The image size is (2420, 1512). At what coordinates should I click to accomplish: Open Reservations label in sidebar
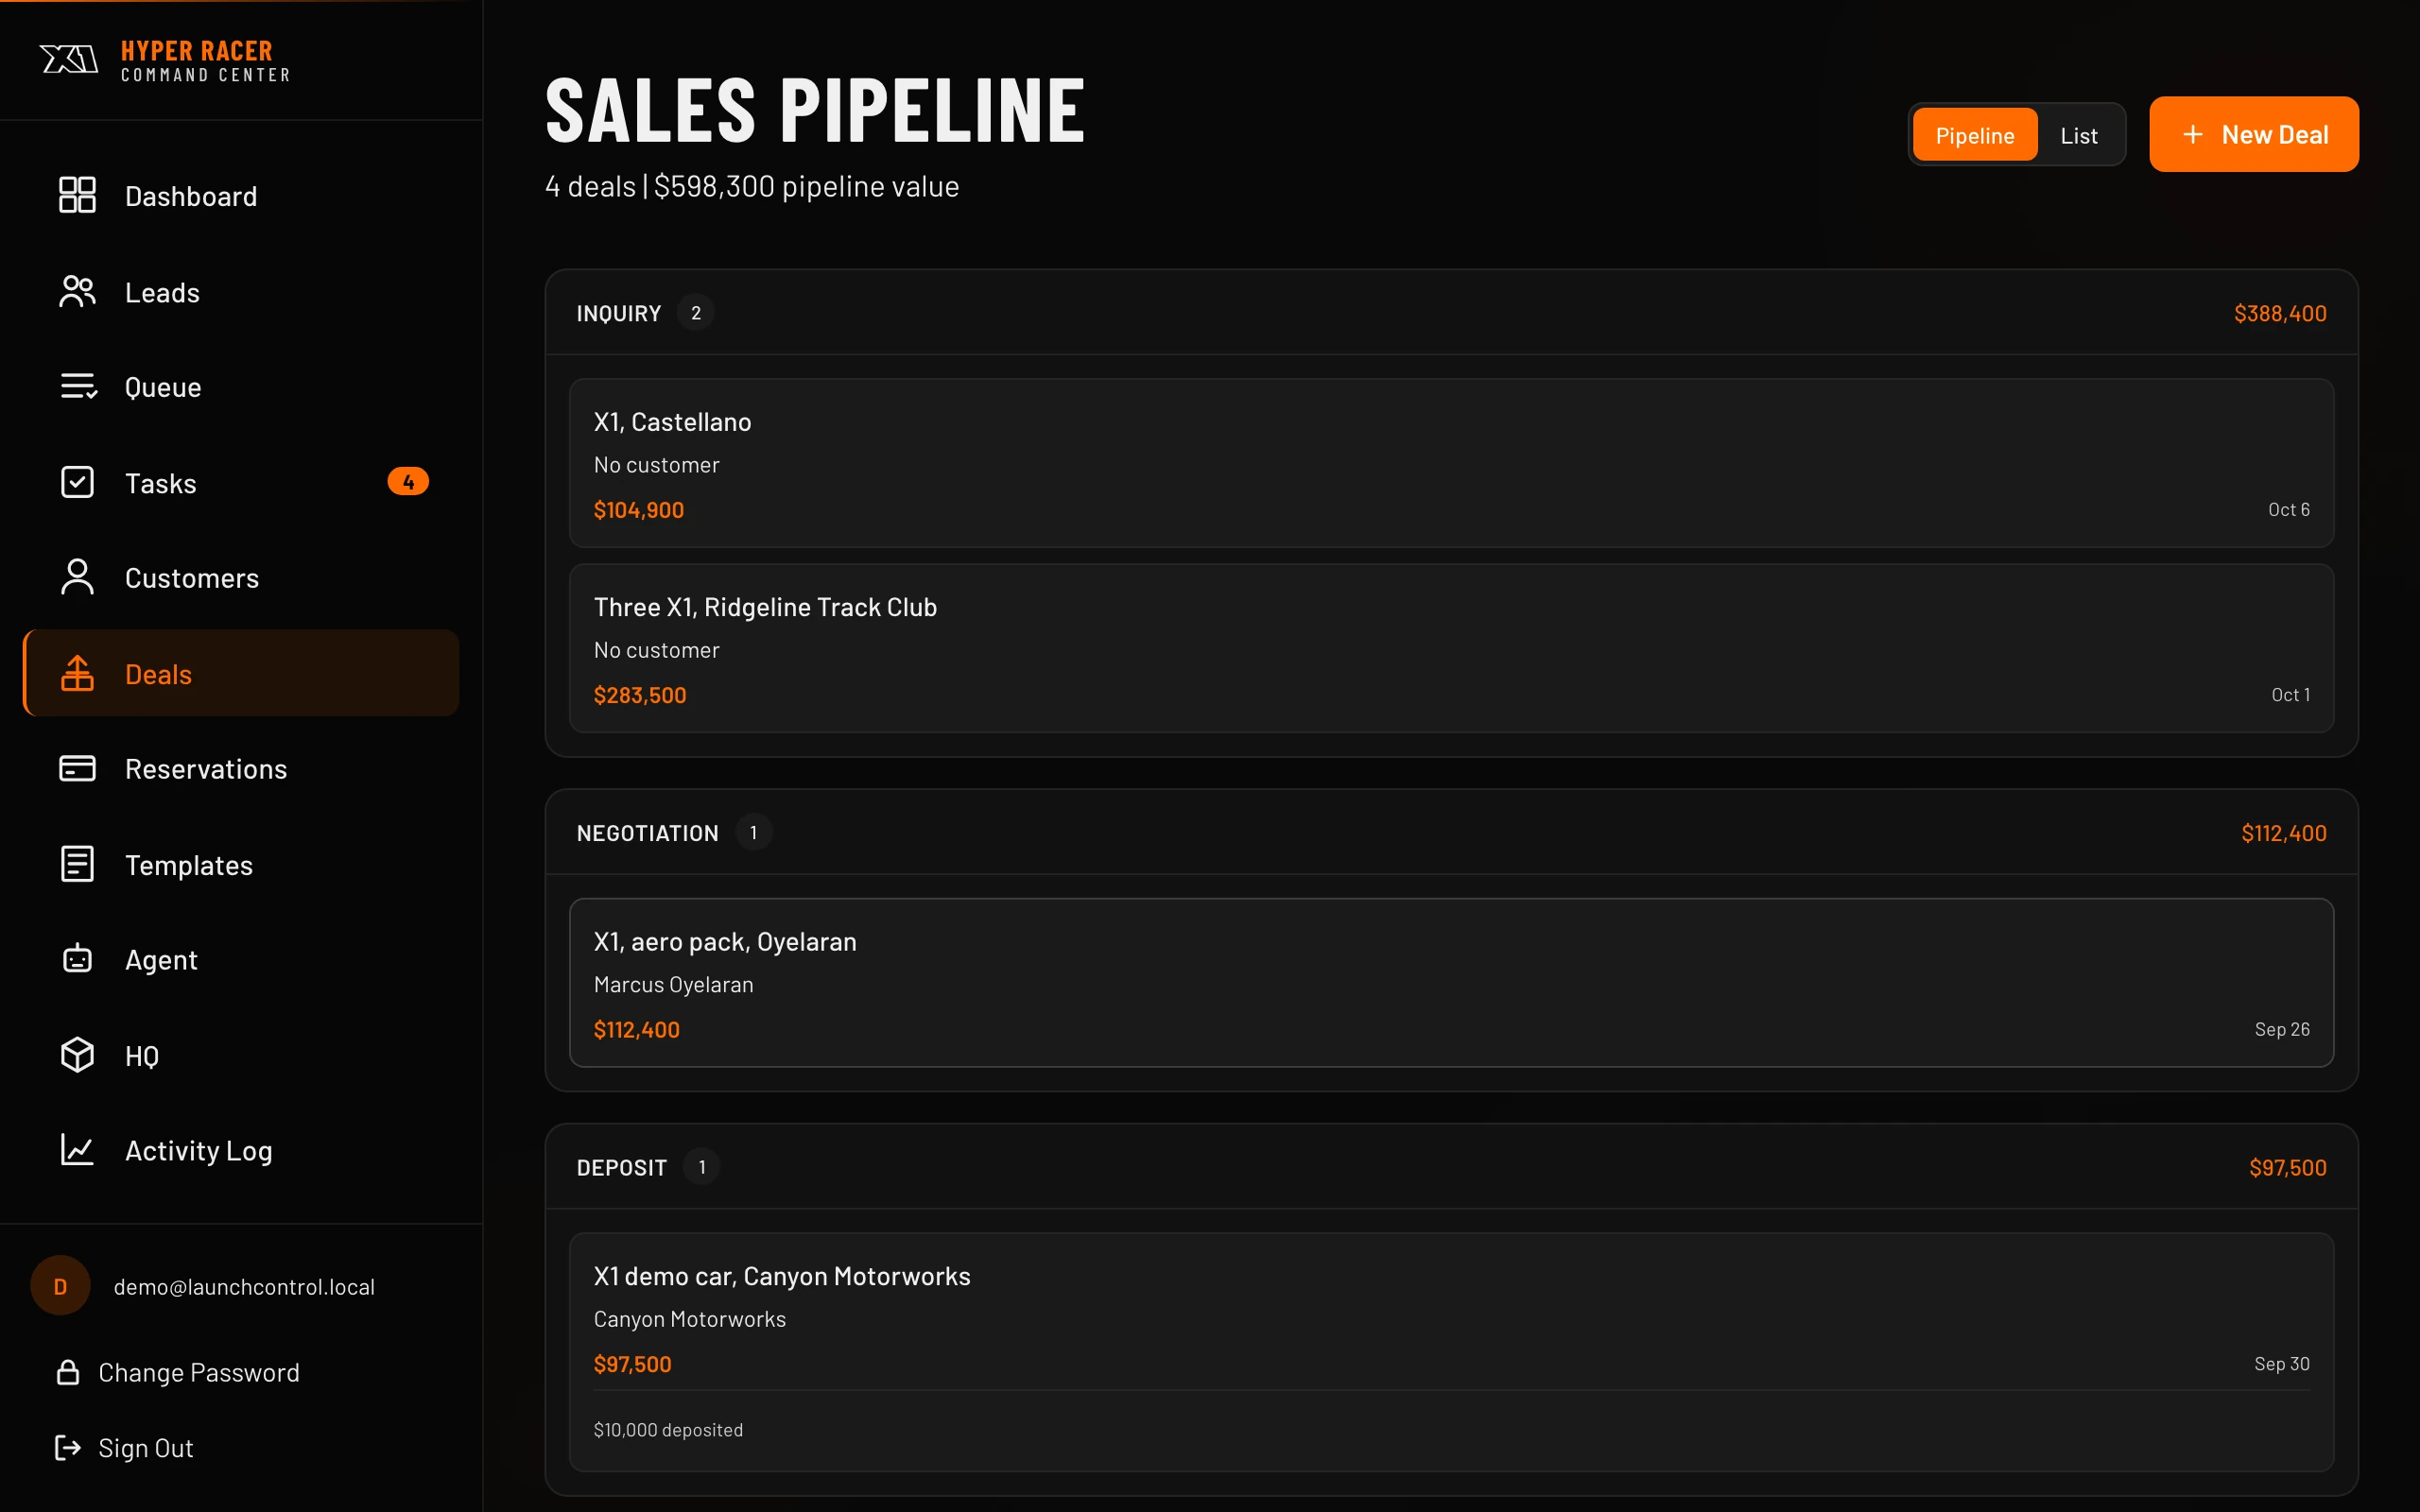(x=206, y=769)
